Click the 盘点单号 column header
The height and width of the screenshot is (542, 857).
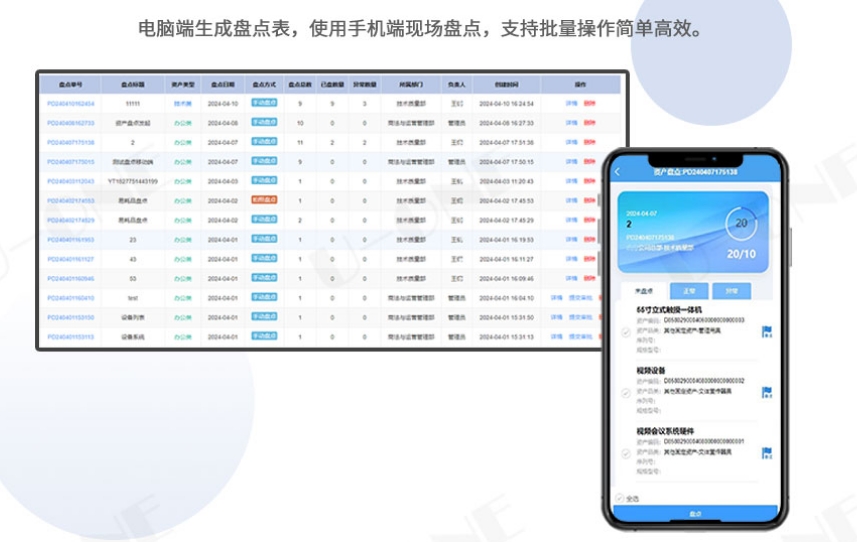point(71,85)
